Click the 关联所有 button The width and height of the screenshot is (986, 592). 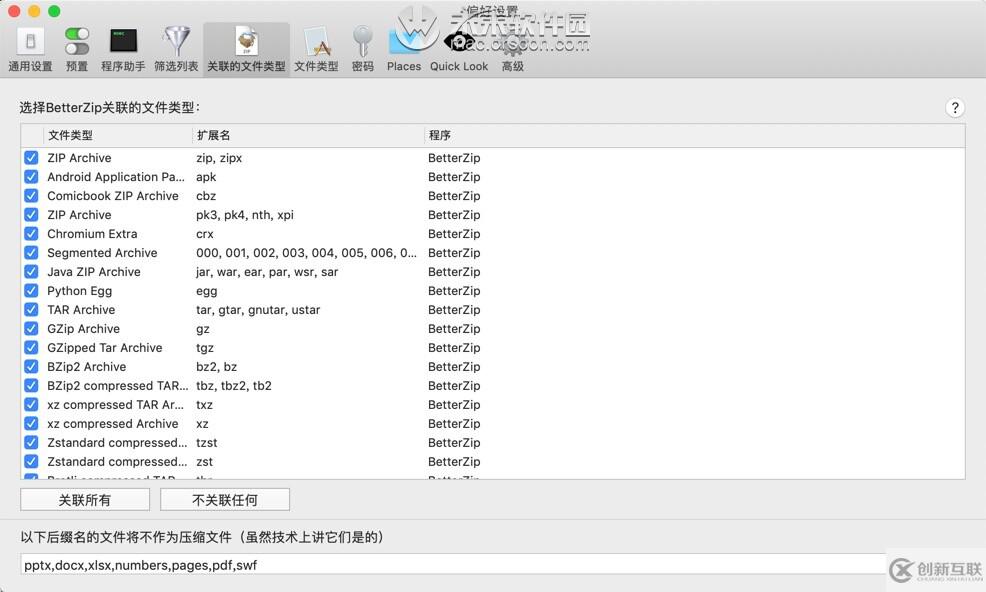pos(85,500)
